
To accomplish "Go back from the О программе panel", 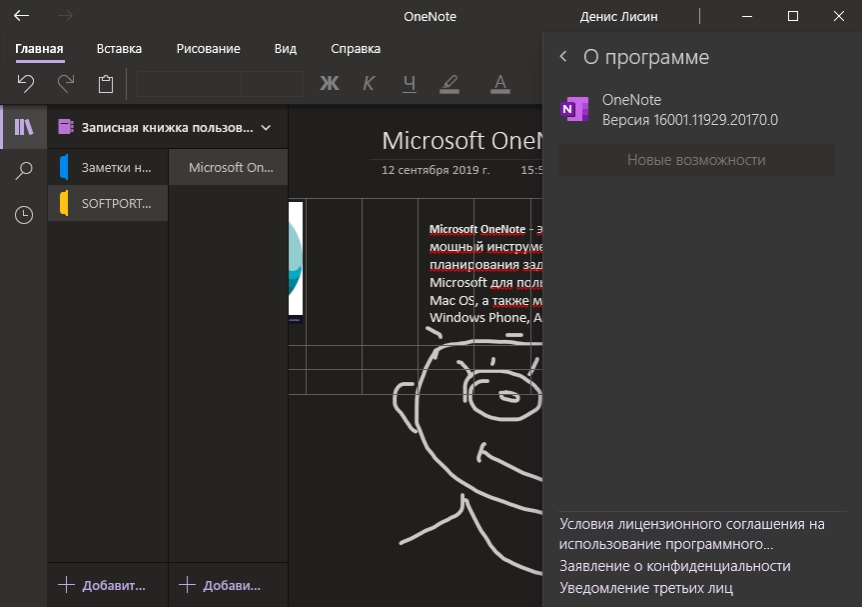I will coord(563,56).
